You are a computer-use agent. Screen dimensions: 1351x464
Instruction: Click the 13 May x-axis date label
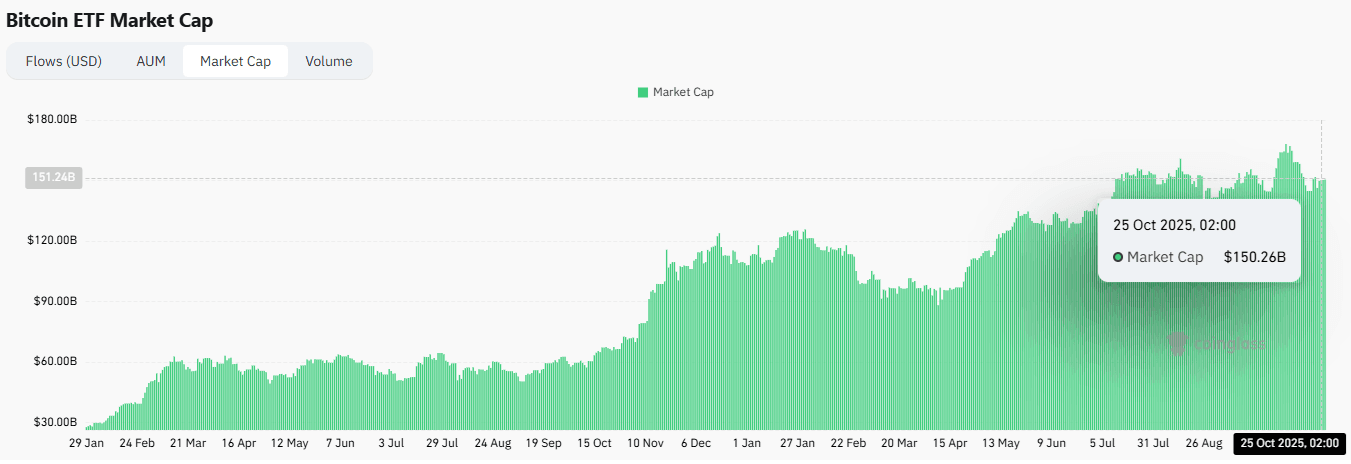click(1001, 442)
